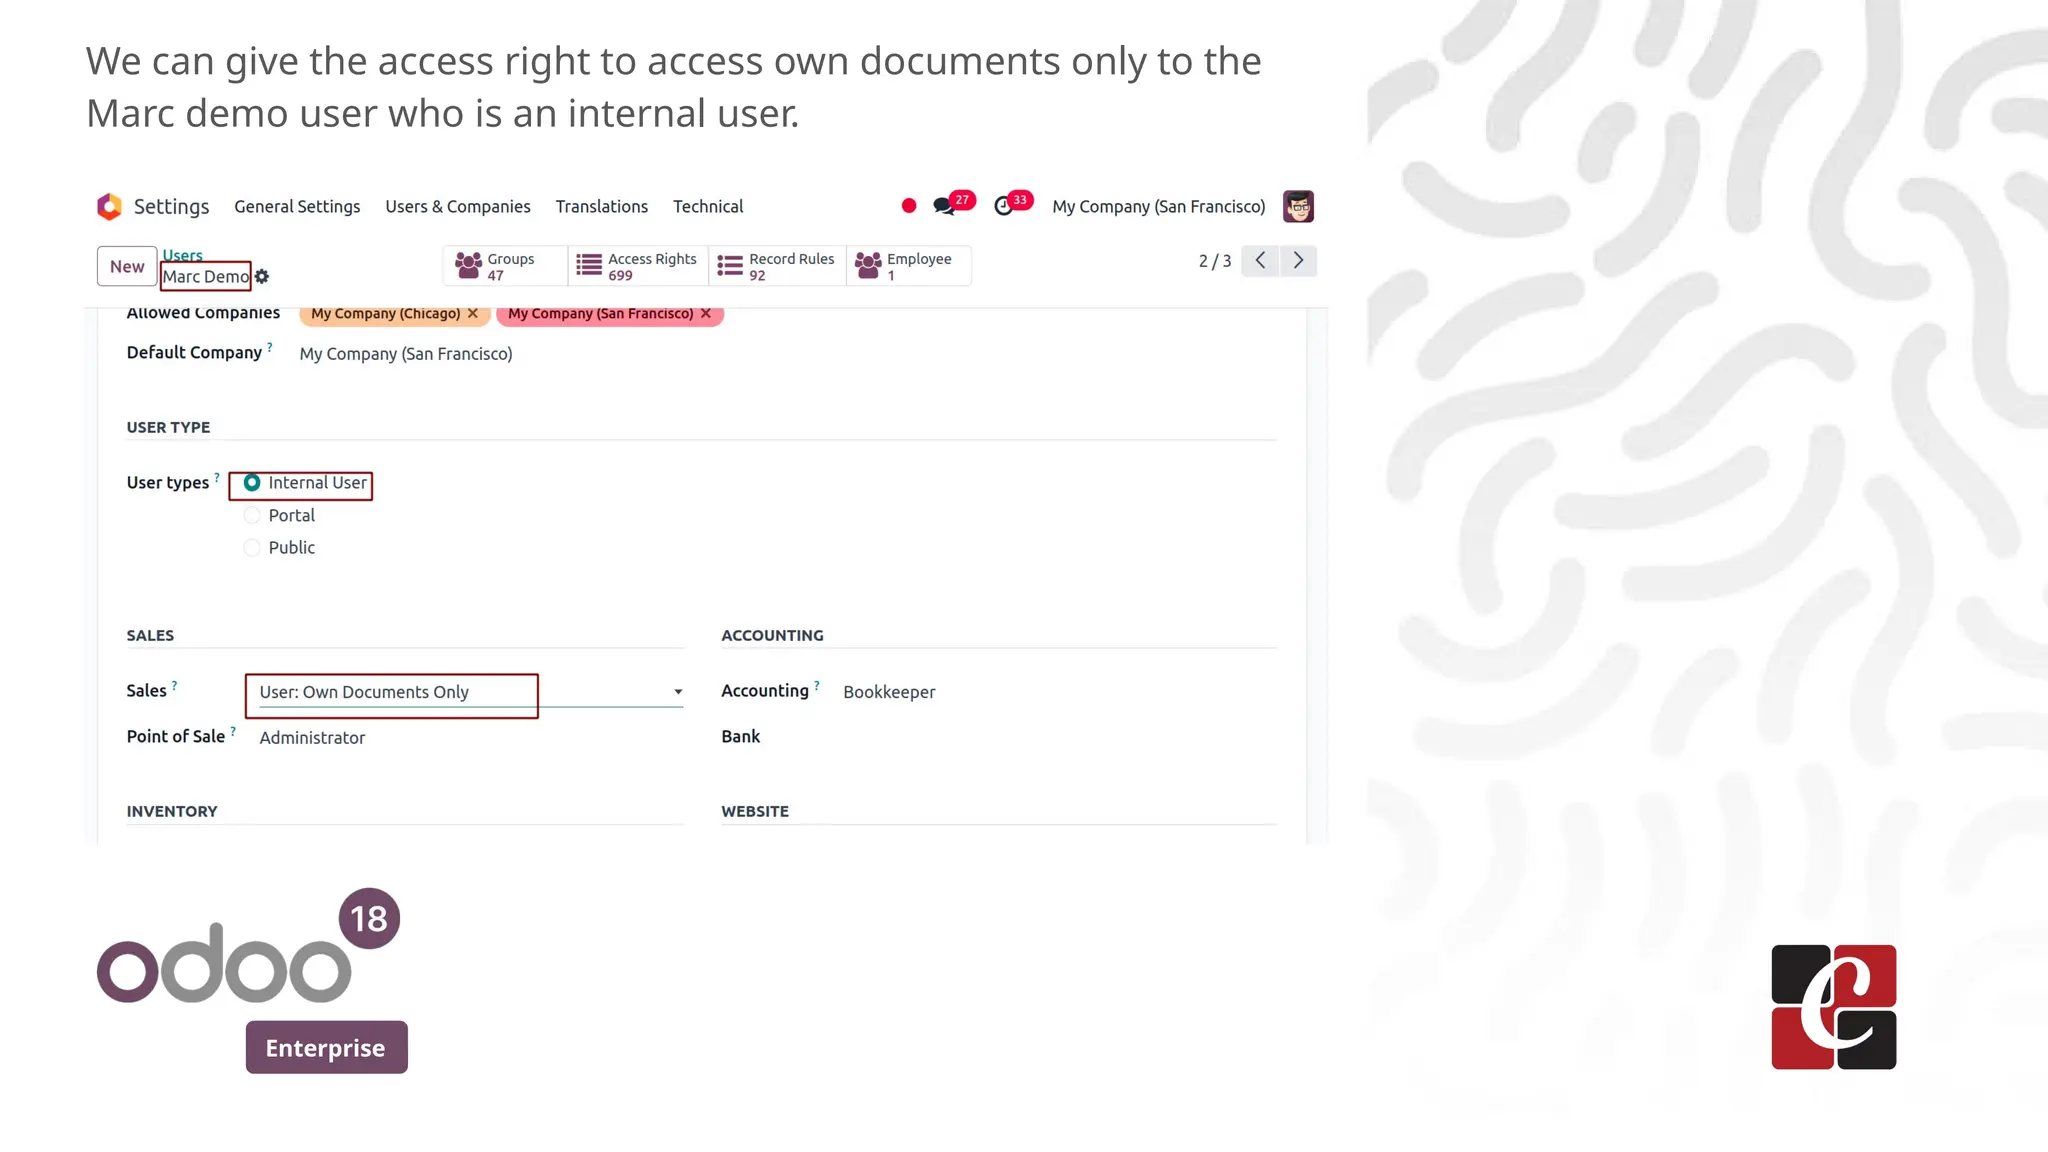This screenshot has height=1152, width=2048.
Task: Remove the My Company (San Francisco) tag
Action: coord(706,313)
